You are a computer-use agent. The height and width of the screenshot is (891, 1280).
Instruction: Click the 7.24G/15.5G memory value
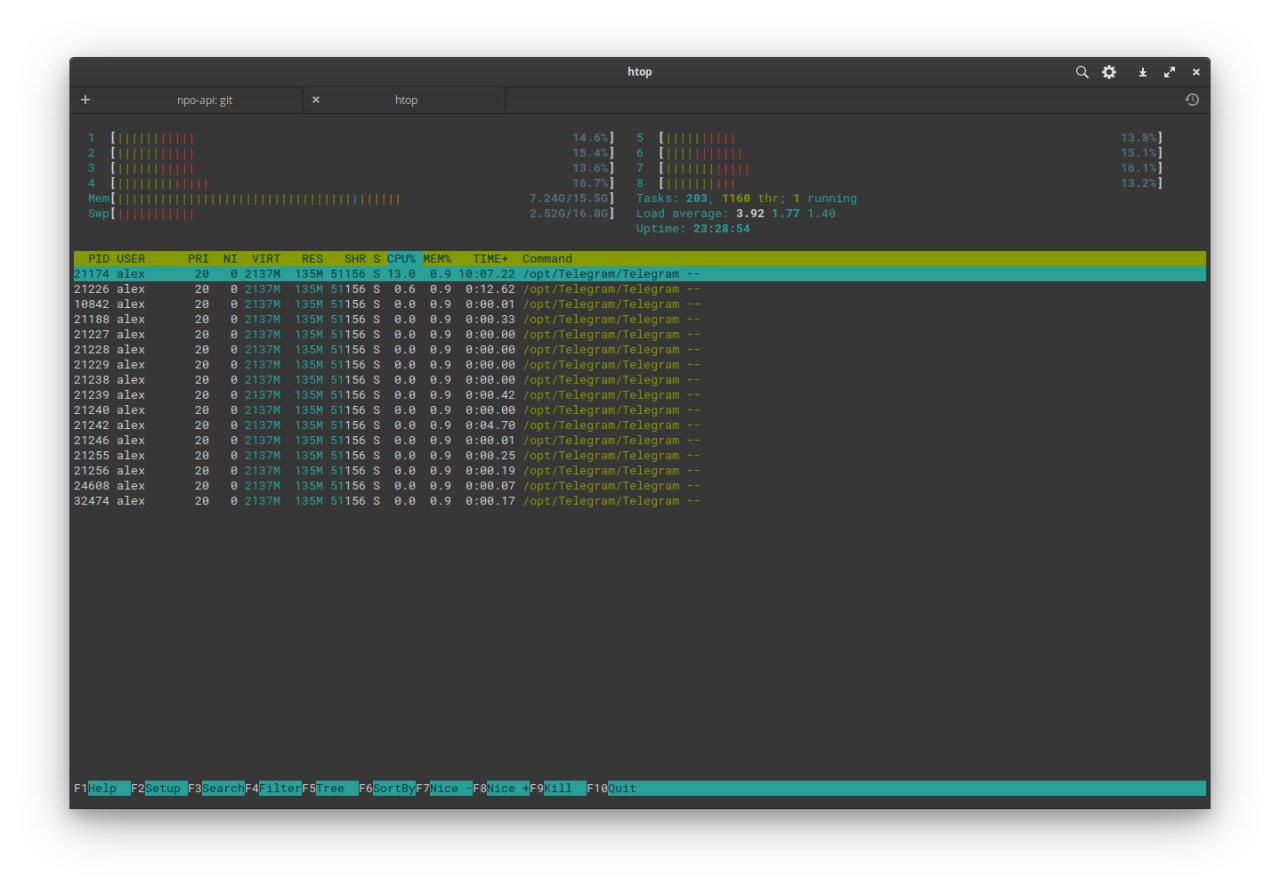[569, 199]
